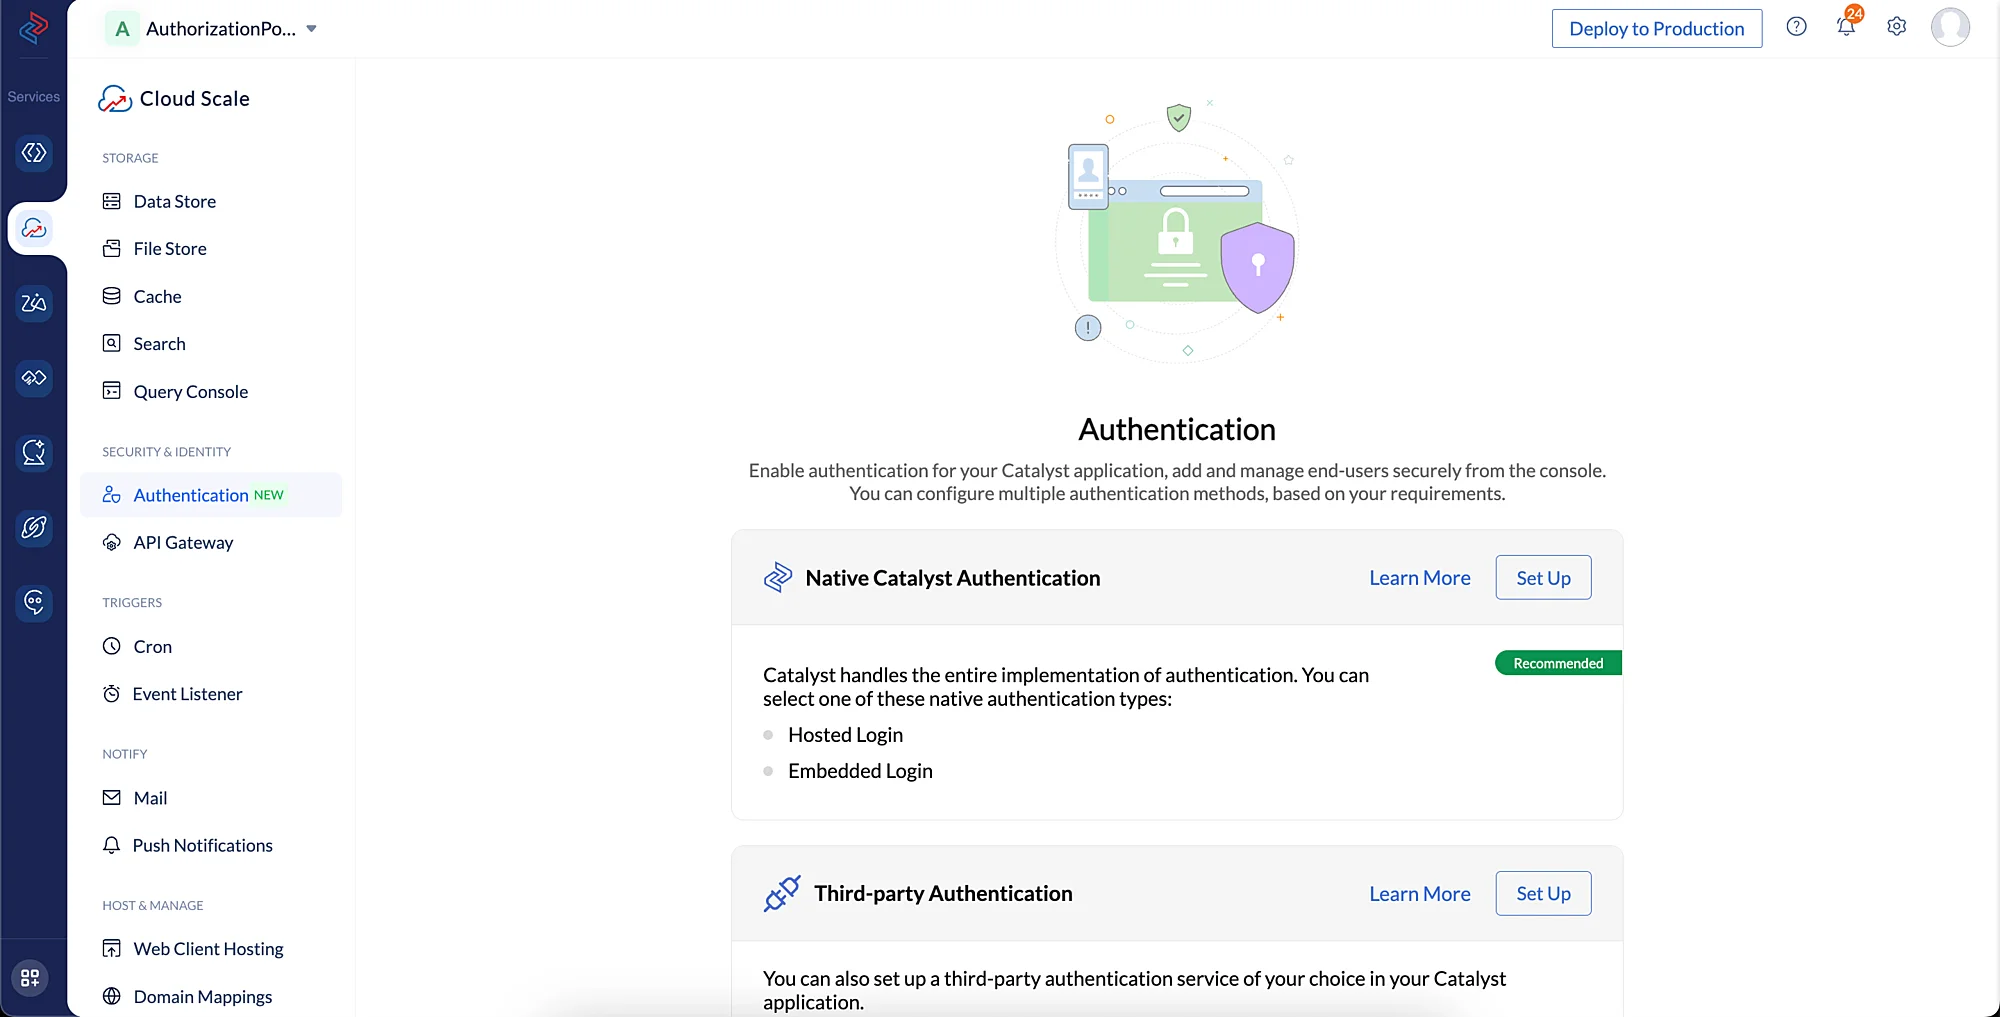Click the Catalyst logo icon
This screenshot has height=1017, width=2000.
coord(34,27)
